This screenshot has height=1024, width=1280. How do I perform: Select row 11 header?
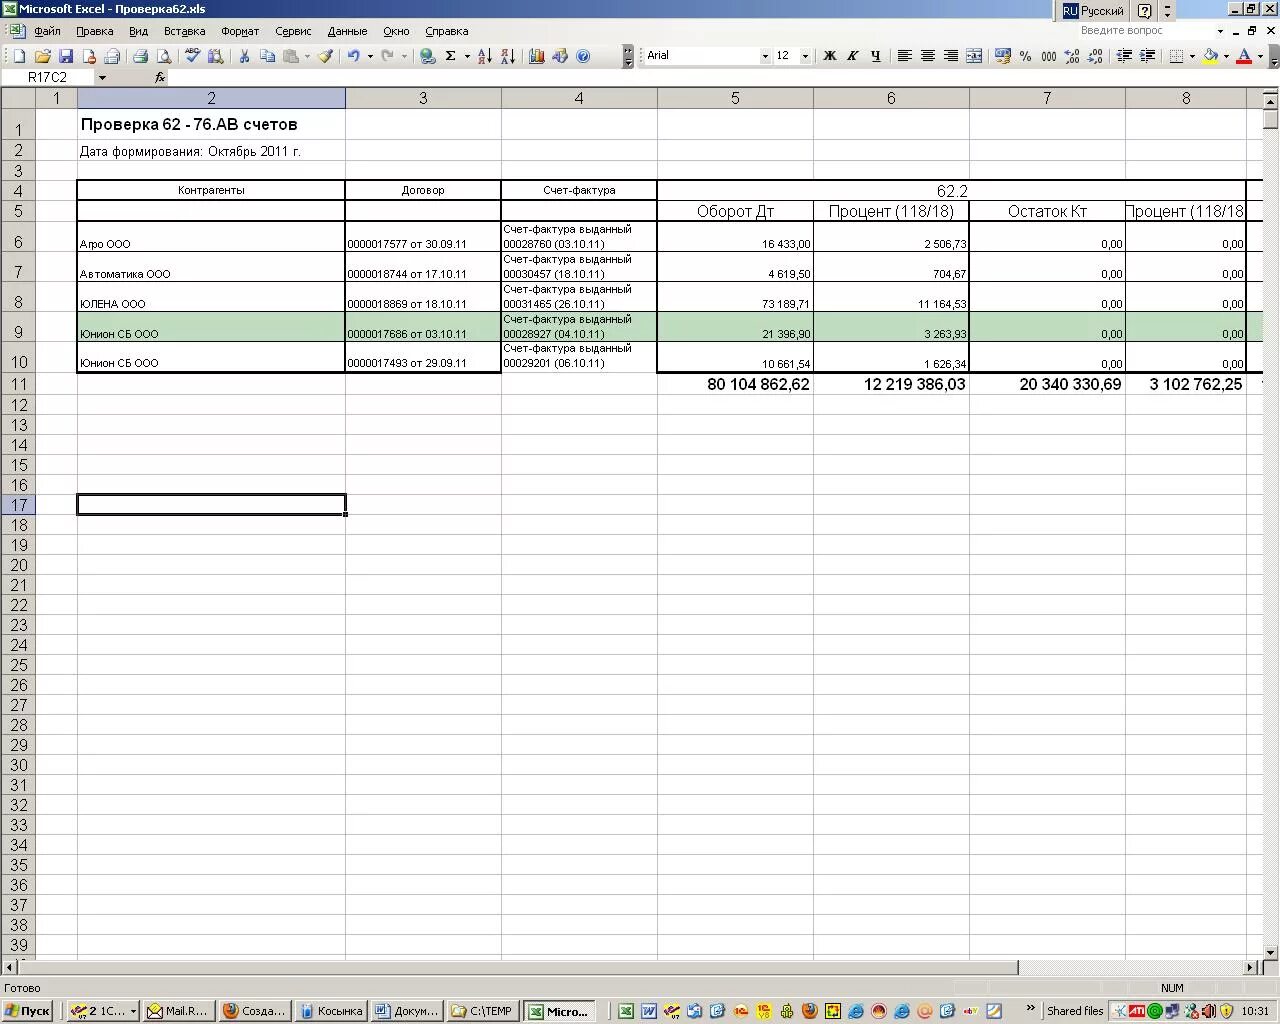click(18, 384)
